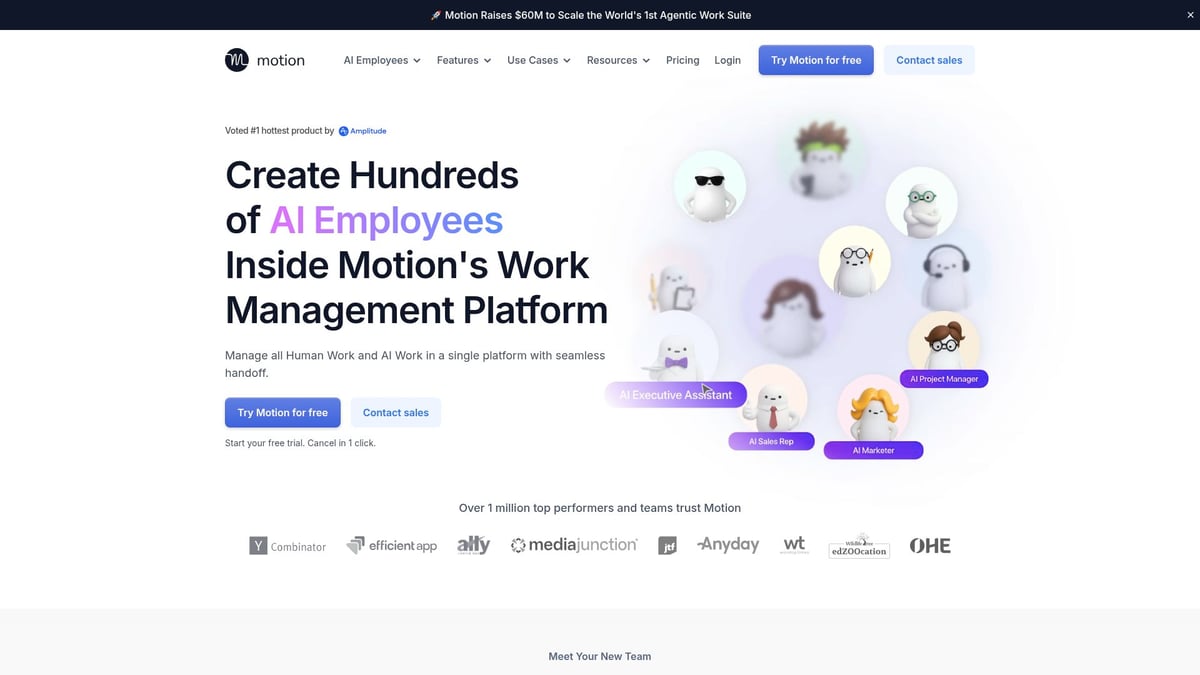Select the AI Marketer label
Viewport: 1200px width, 675px height.
point(873,450)
